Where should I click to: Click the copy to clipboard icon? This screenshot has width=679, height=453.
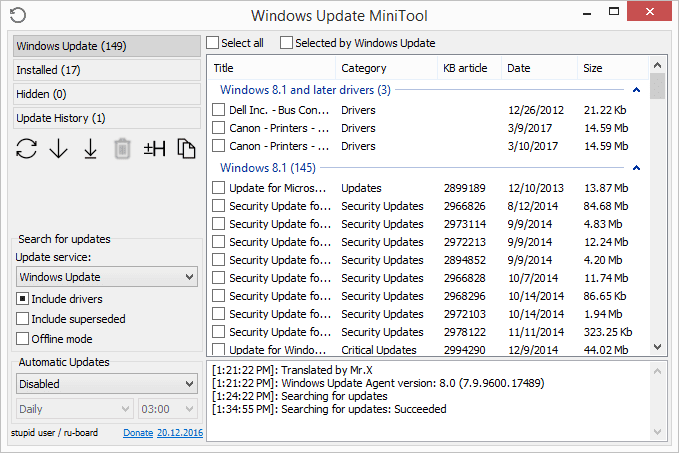pos(186,149)
